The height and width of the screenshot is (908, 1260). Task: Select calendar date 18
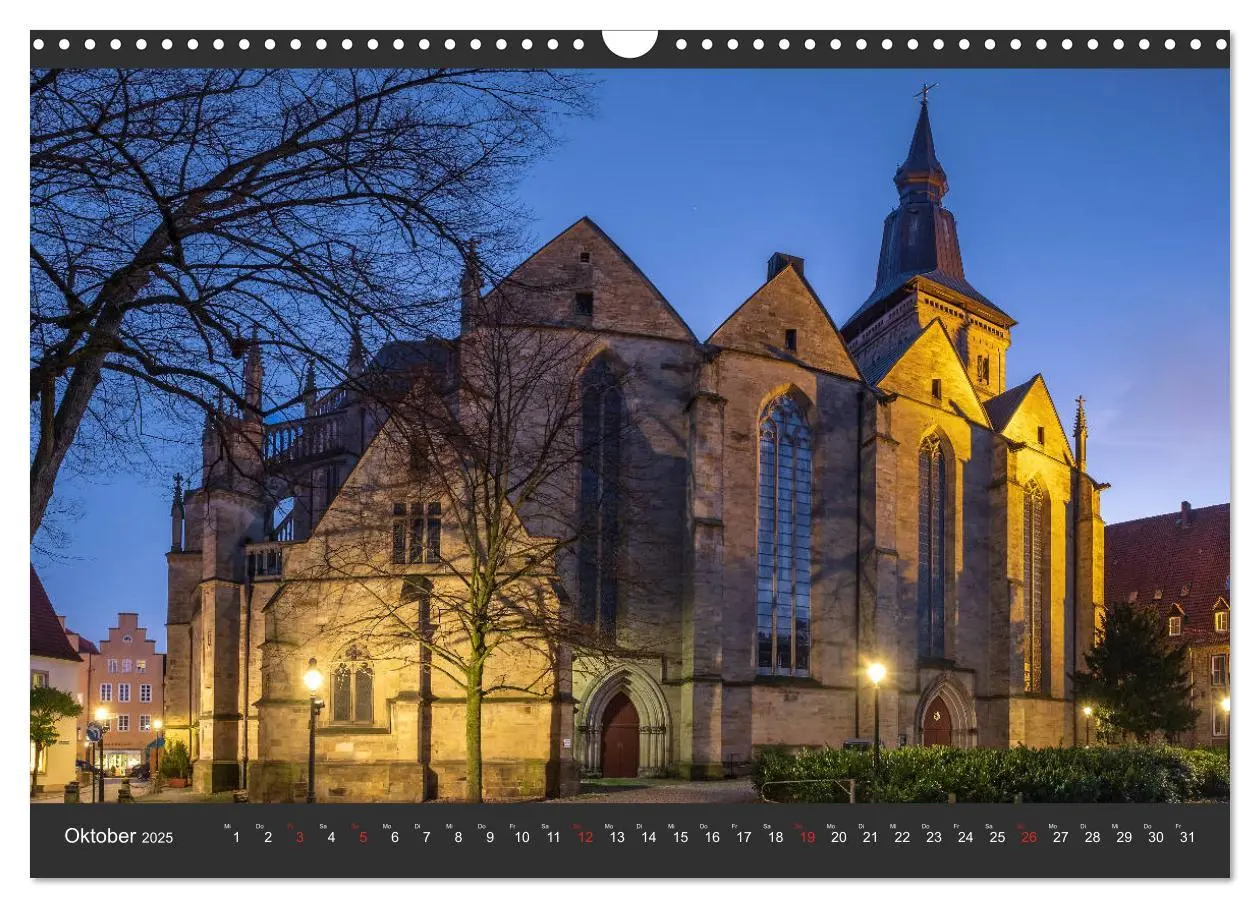coord(775,838)
